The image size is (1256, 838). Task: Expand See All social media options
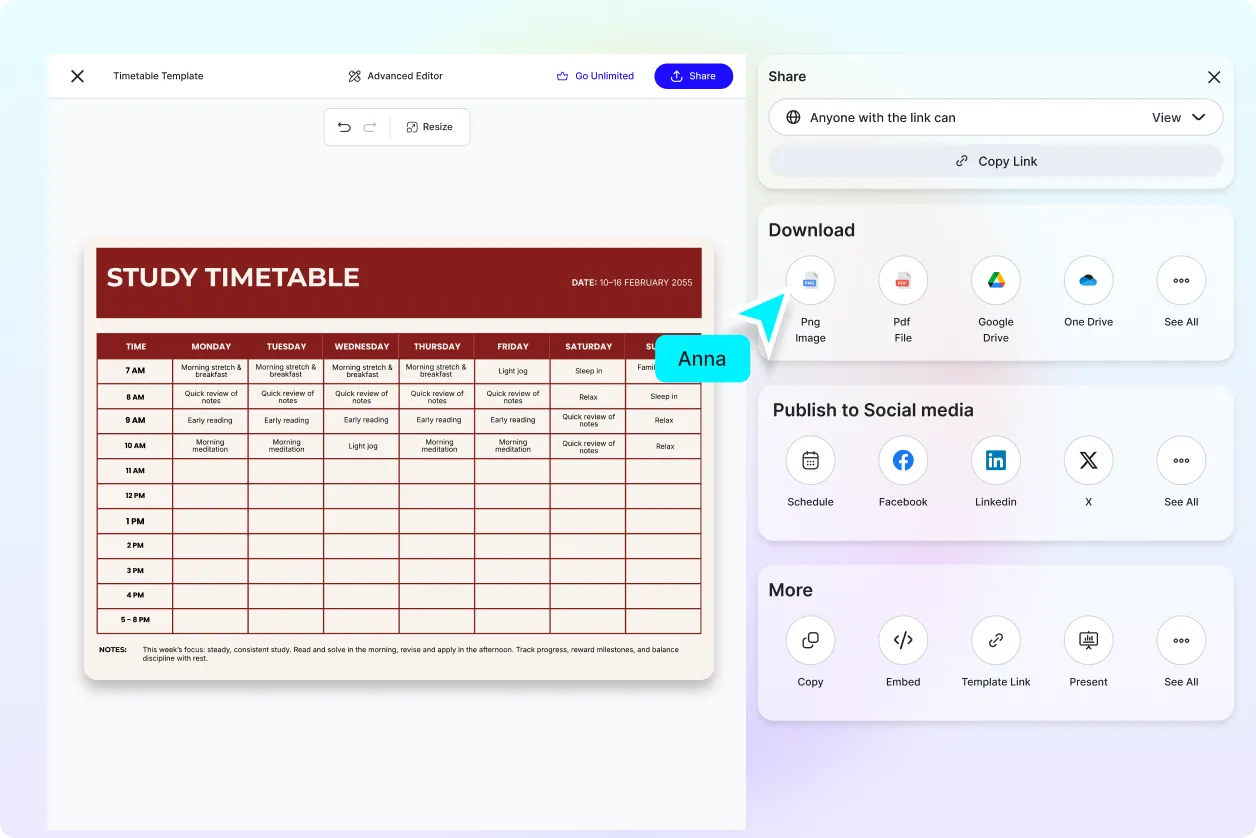pyautogui.click(x=1181, y=460)
